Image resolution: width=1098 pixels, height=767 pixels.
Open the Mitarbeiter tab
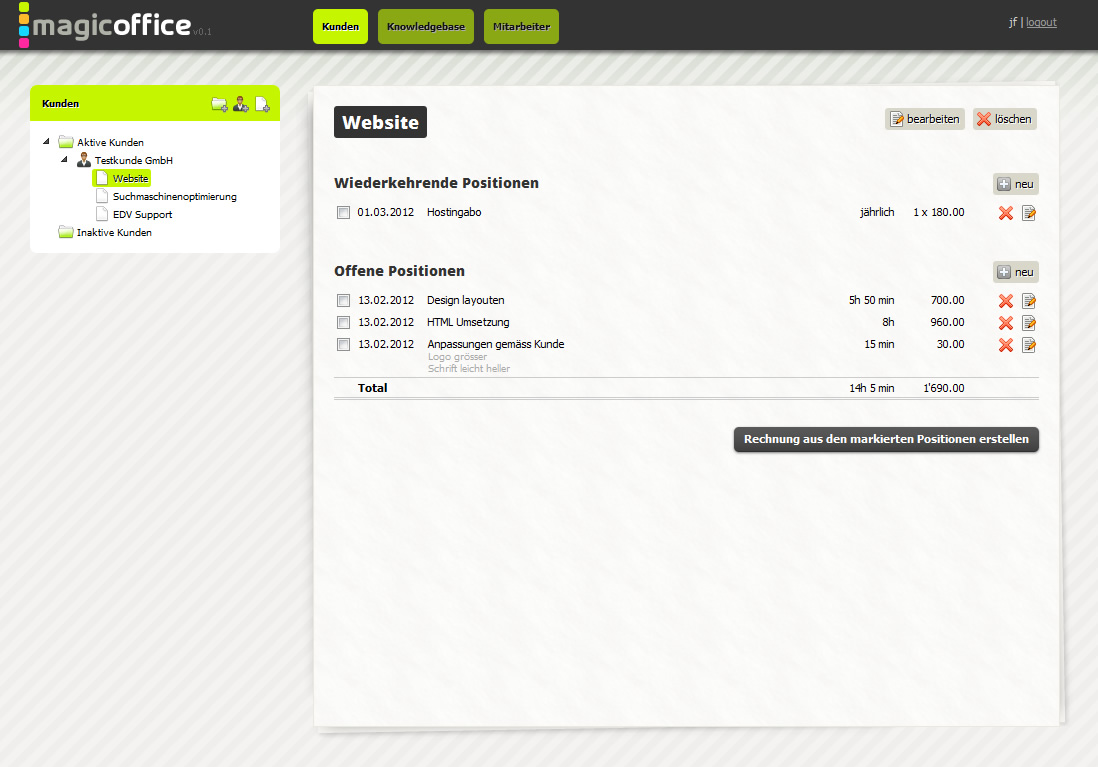(521, 27)
